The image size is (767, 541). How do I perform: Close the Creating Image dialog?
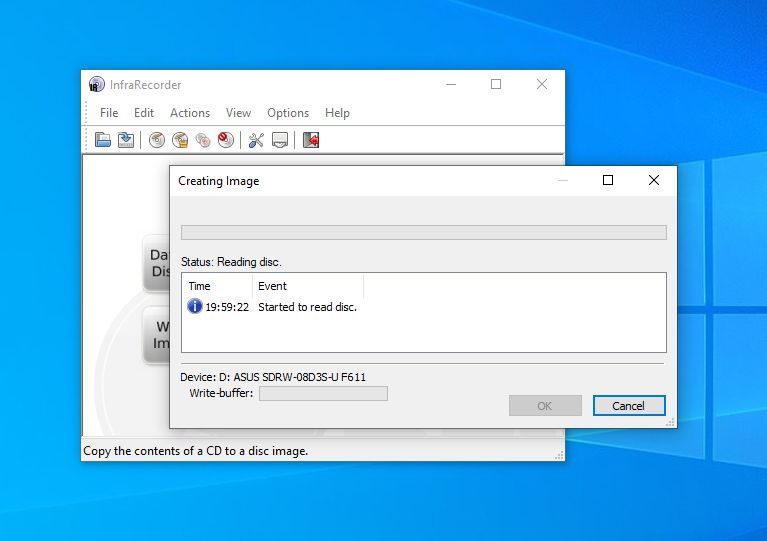(x=654, y=180)
